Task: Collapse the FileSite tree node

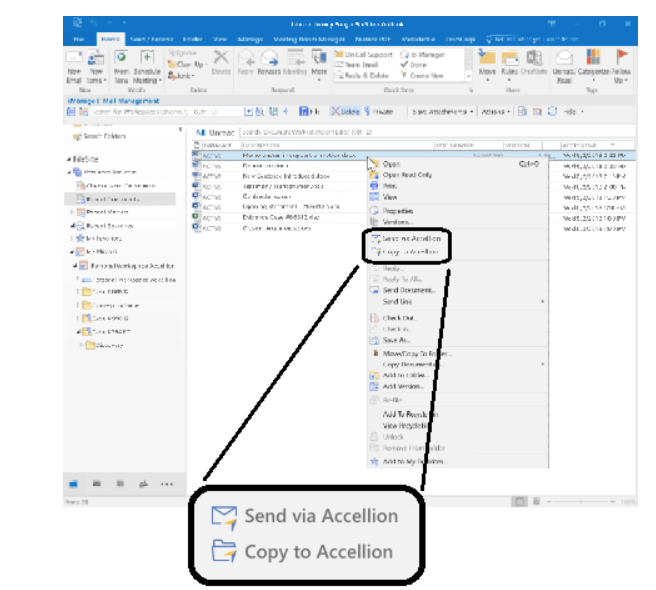Action: point(69,159)
